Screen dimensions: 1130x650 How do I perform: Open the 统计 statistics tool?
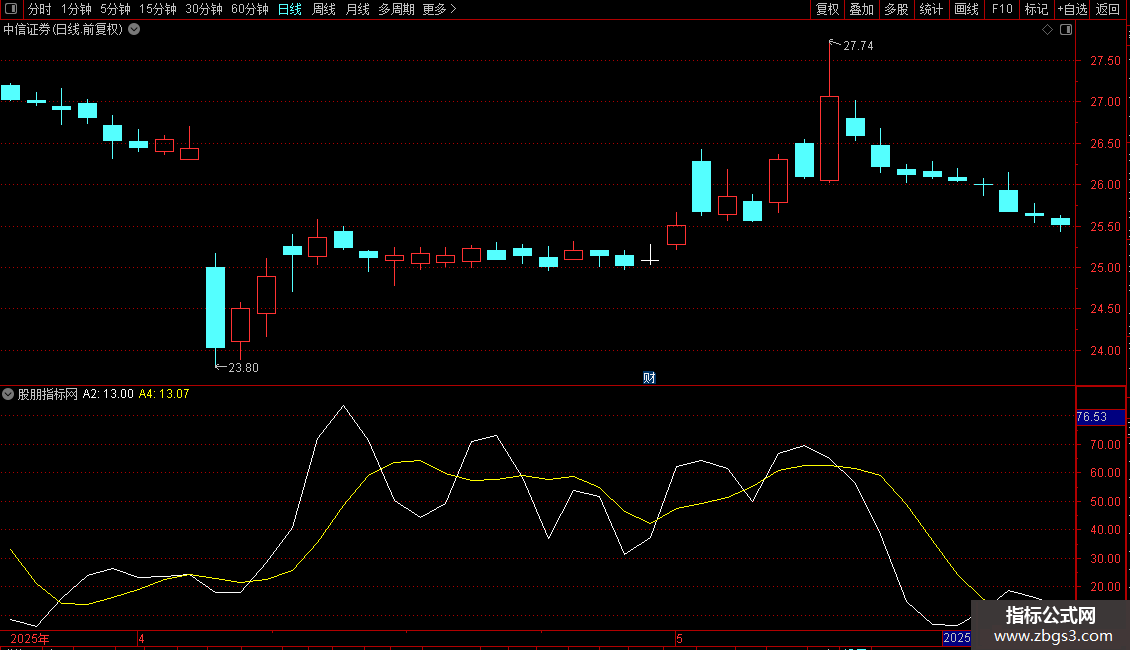point(931,9)
